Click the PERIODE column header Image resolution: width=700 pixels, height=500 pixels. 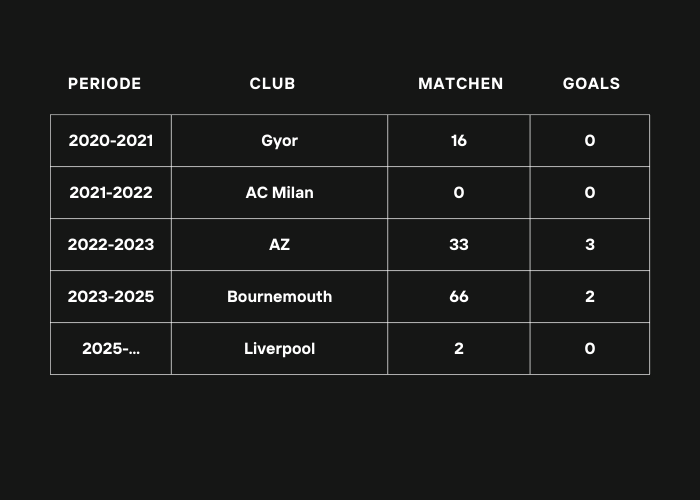click(104, 83)
